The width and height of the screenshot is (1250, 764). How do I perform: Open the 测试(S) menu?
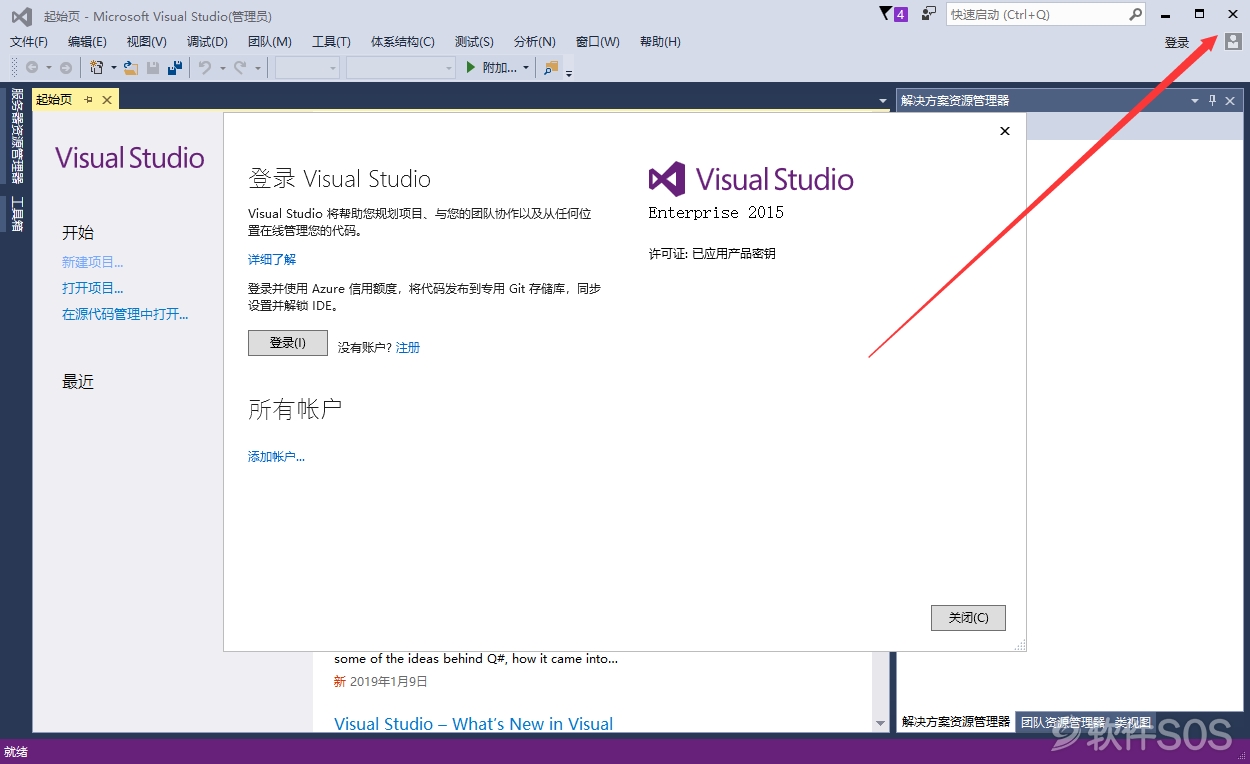tap(474, 42)
